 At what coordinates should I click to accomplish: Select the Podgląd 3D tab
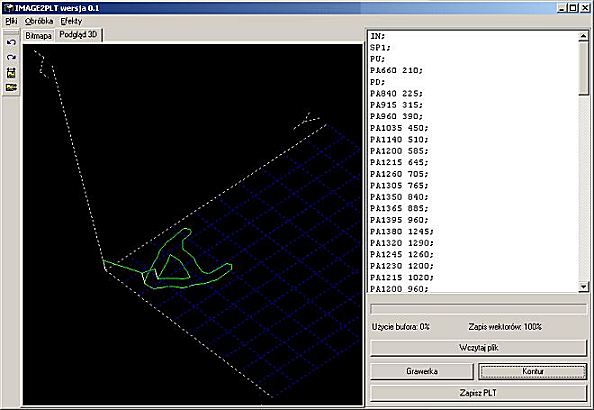[78, 35]
